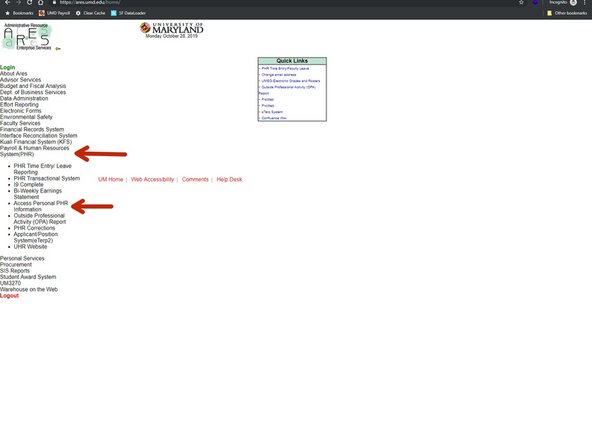This screenshot has height=444, width=592.
Task: Click the red Logout link
Action: [x=9, y=296]
